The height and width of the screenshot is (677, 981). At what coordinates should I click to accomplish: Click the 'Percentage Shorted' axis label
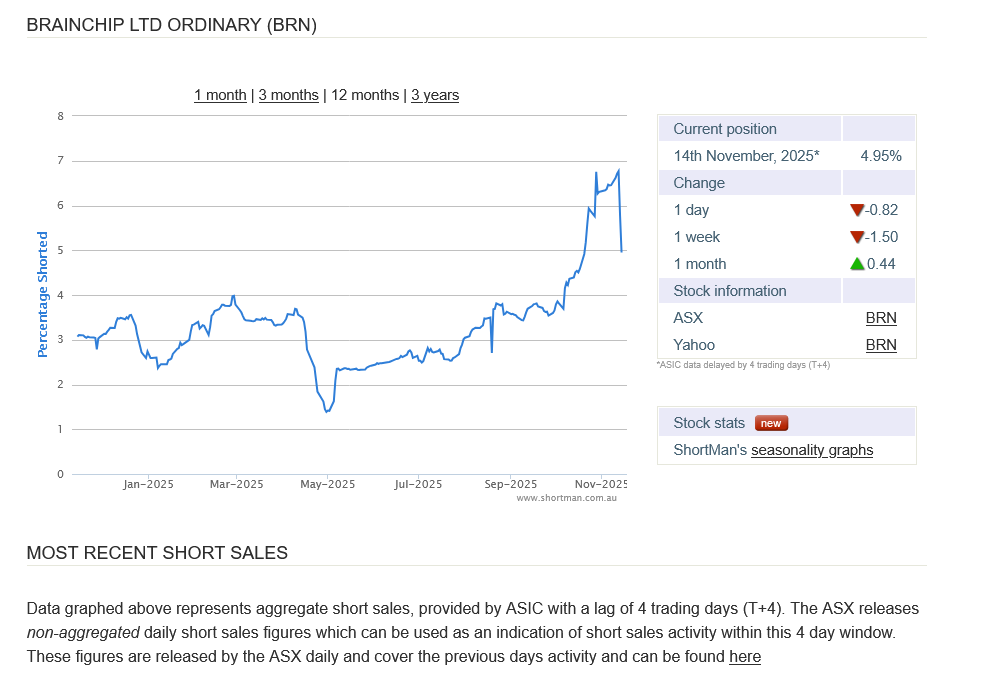tap(43, 295)
